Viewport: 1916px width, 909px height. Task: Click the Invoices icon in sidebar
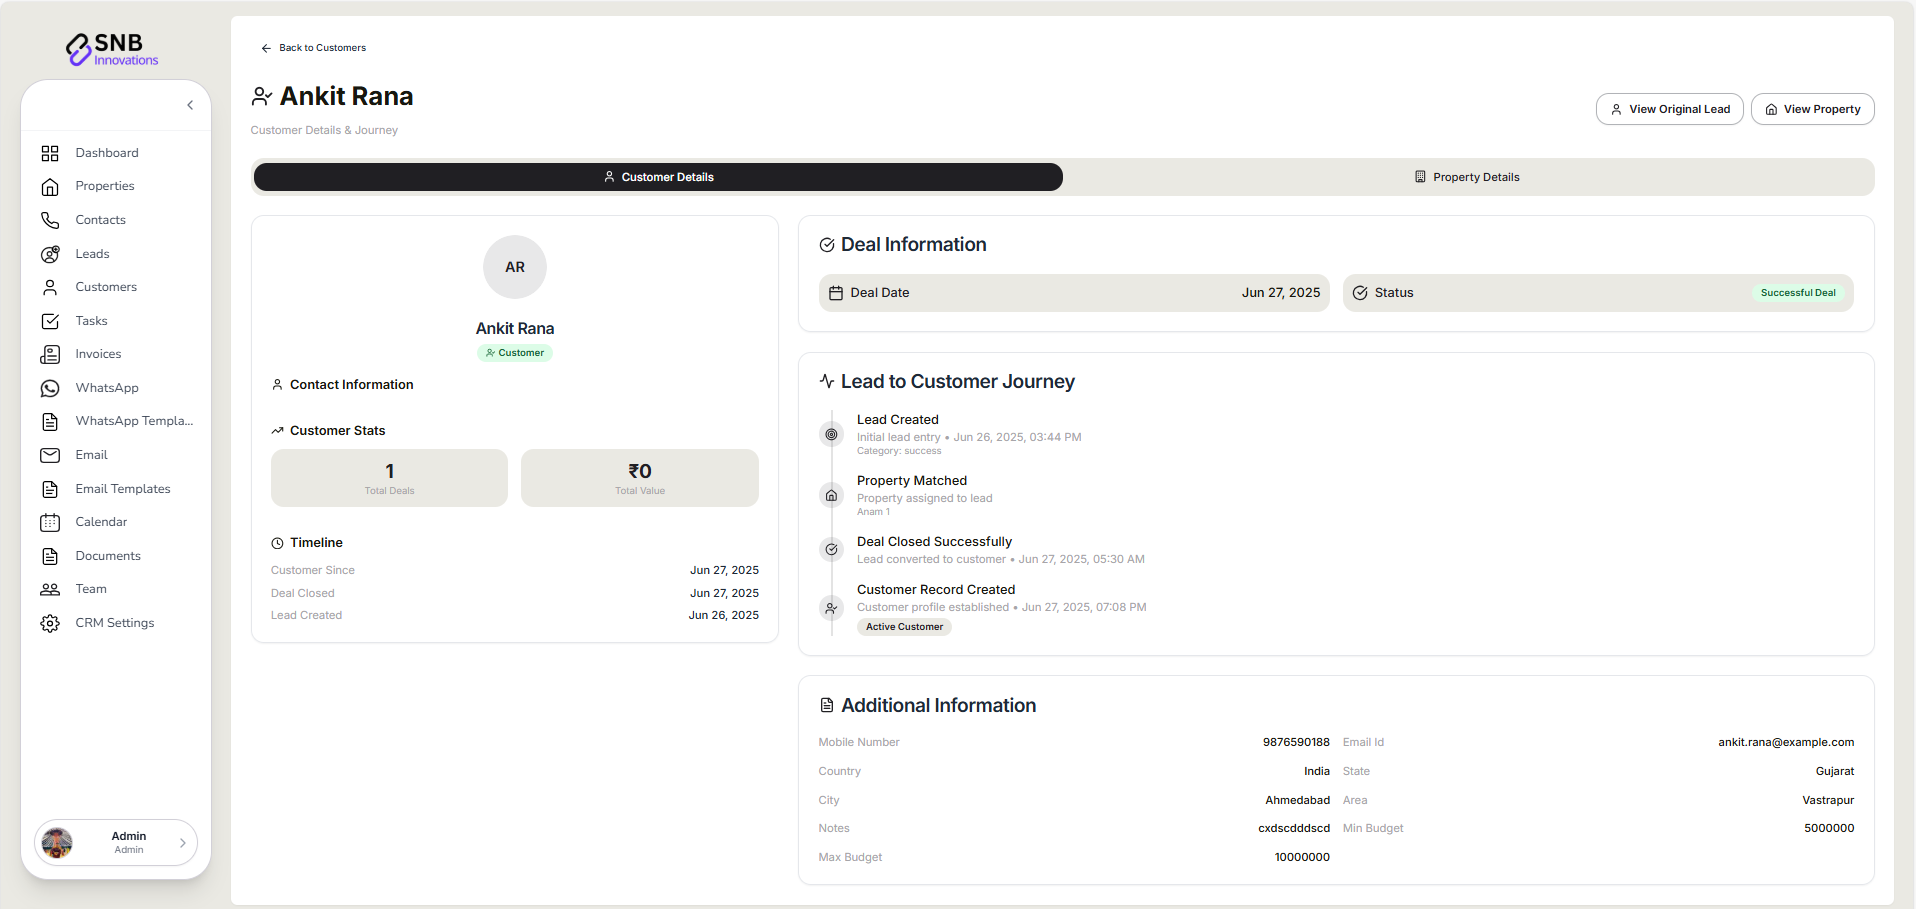click(x=50, y=354)
